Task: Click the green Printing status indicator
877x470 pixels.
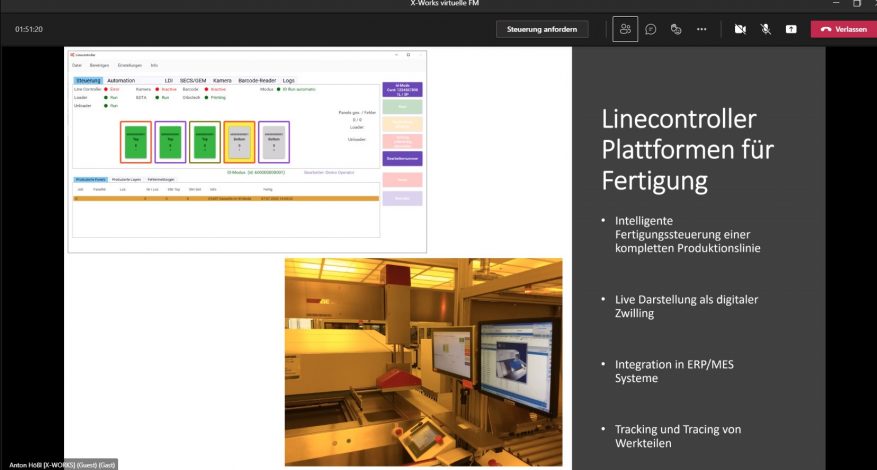Action: (x=206, y=97)
